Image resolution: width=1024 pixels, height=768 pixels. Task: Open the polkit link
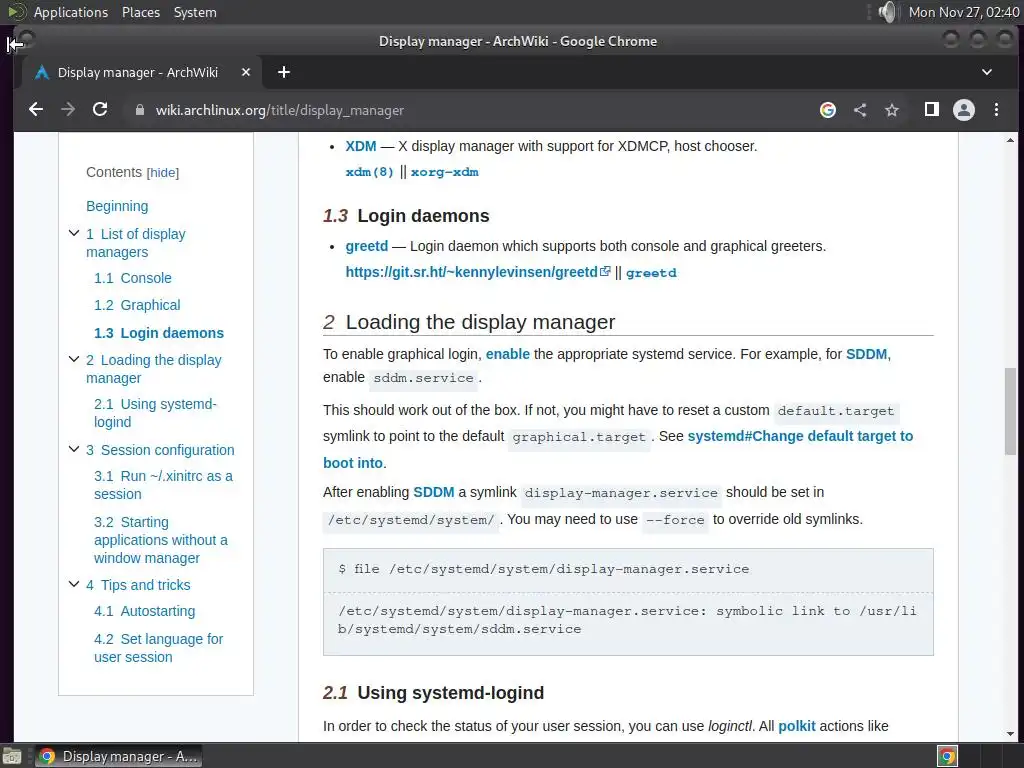(x=797, y=726)
